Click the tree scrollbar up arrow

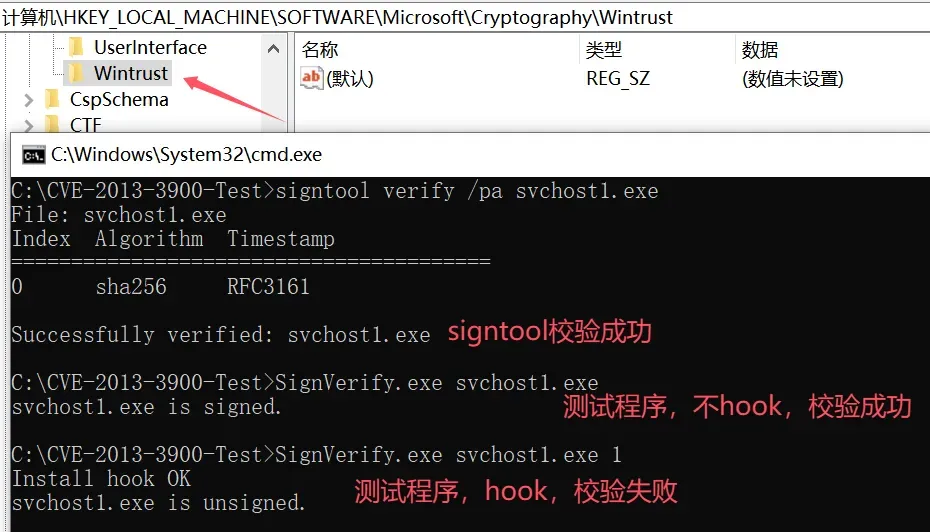pyautogui.click(x=273, y=49)
